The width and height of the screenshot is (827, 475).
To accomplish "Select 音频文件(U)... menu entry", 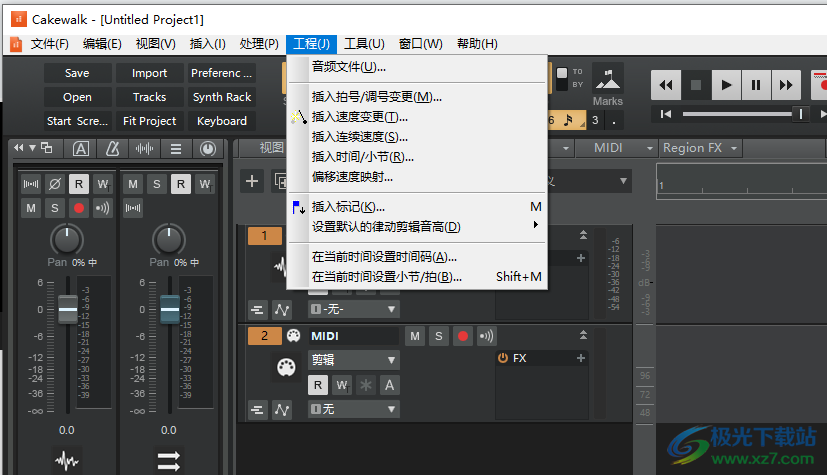I will tap(417, 67).
